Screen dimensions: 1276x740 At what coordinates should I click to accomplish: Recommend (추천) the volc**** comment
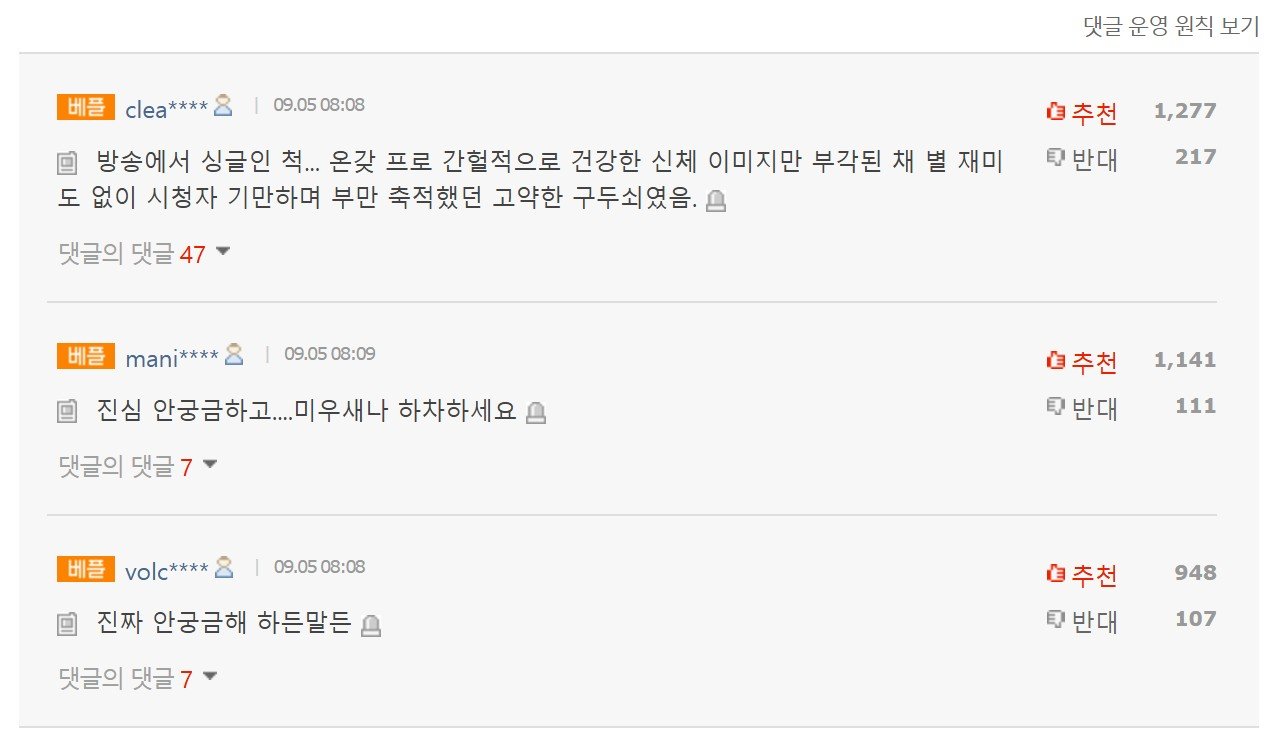coord(1082,575)
